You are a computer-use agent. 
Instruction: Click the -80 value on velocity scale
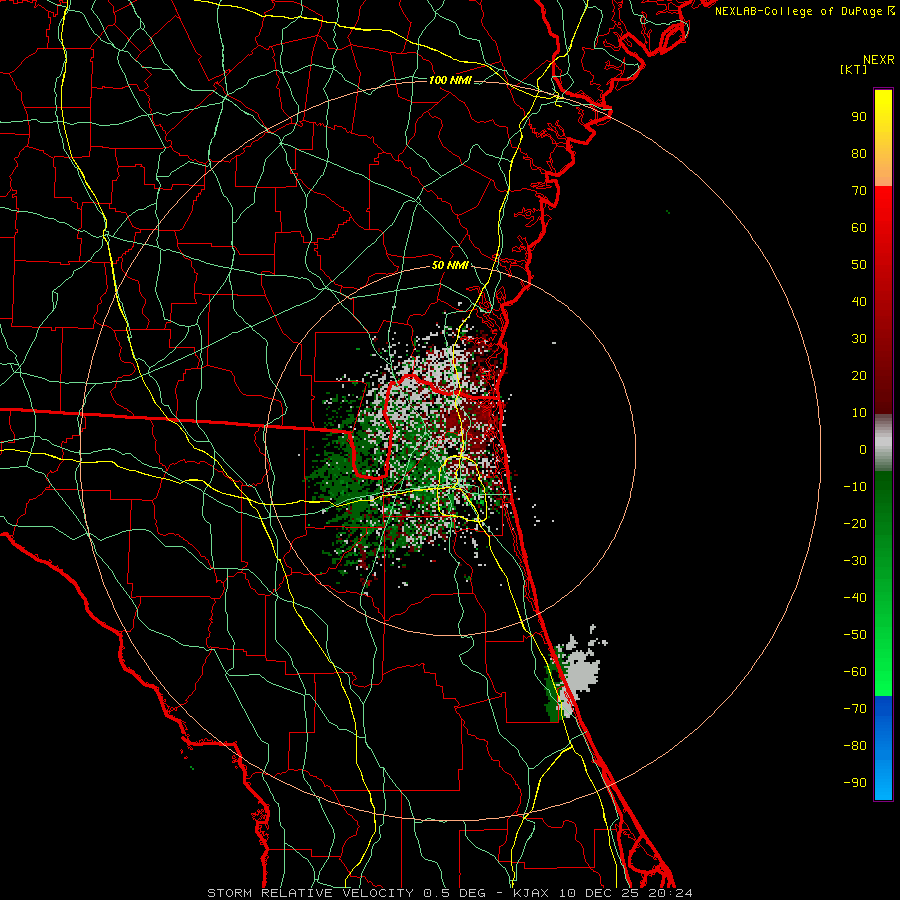pos(855,746)
